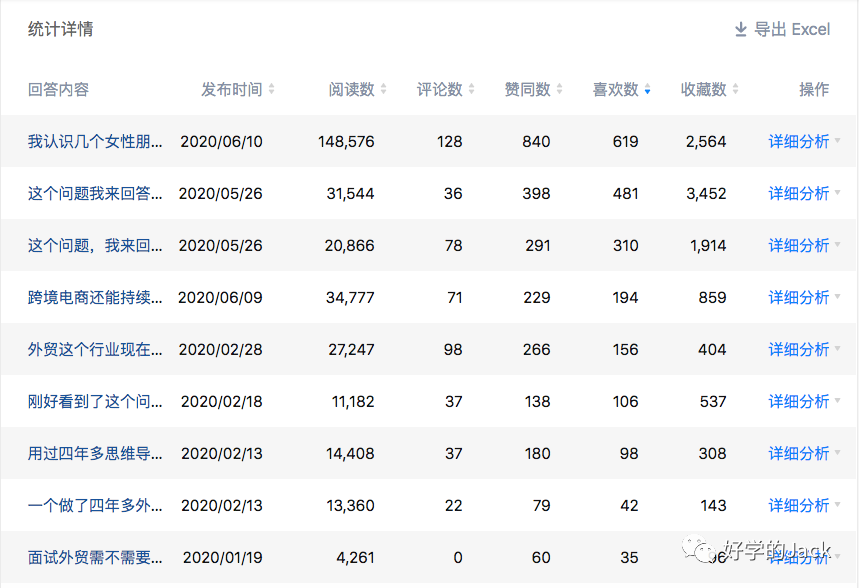
Task: Export statistics with 导出 Excel
Action: pyautogui.click(x=792, y=30)
